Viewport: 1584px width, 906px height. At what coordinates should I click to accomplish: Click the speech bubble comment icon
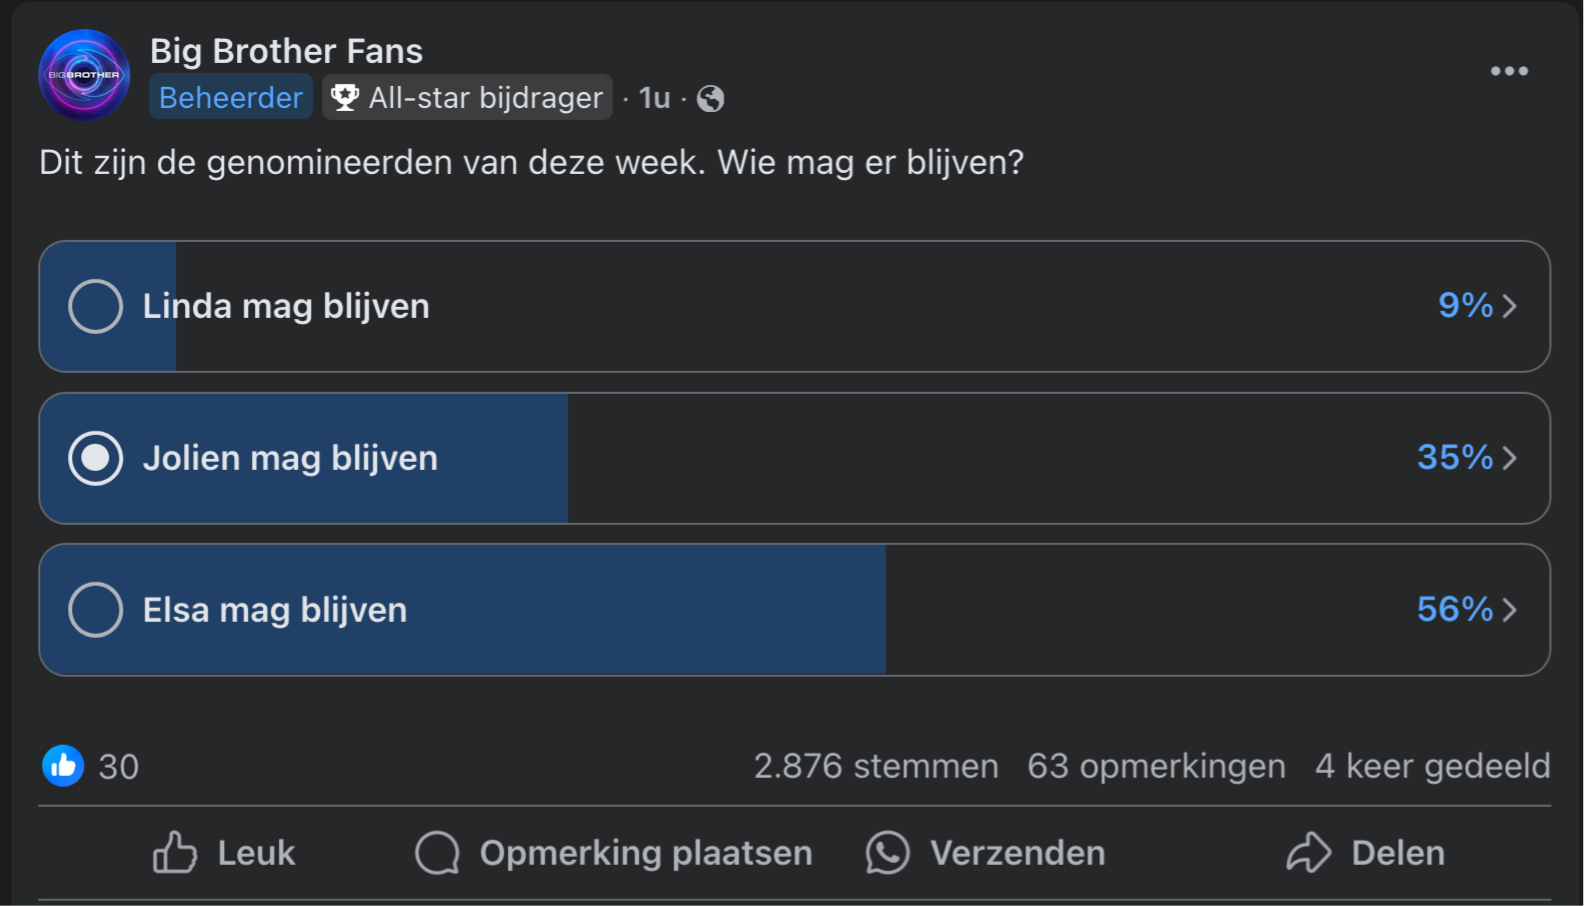point(437,853)
